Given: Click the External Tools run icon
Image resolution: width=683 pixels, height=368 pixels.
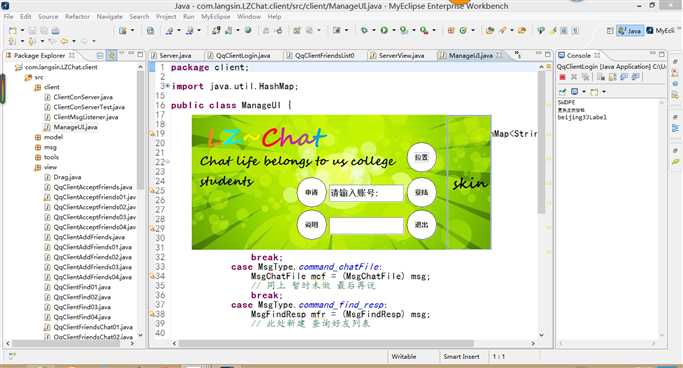Looking at the screenshot, I should pyautogui.click(x=424, y=30).
